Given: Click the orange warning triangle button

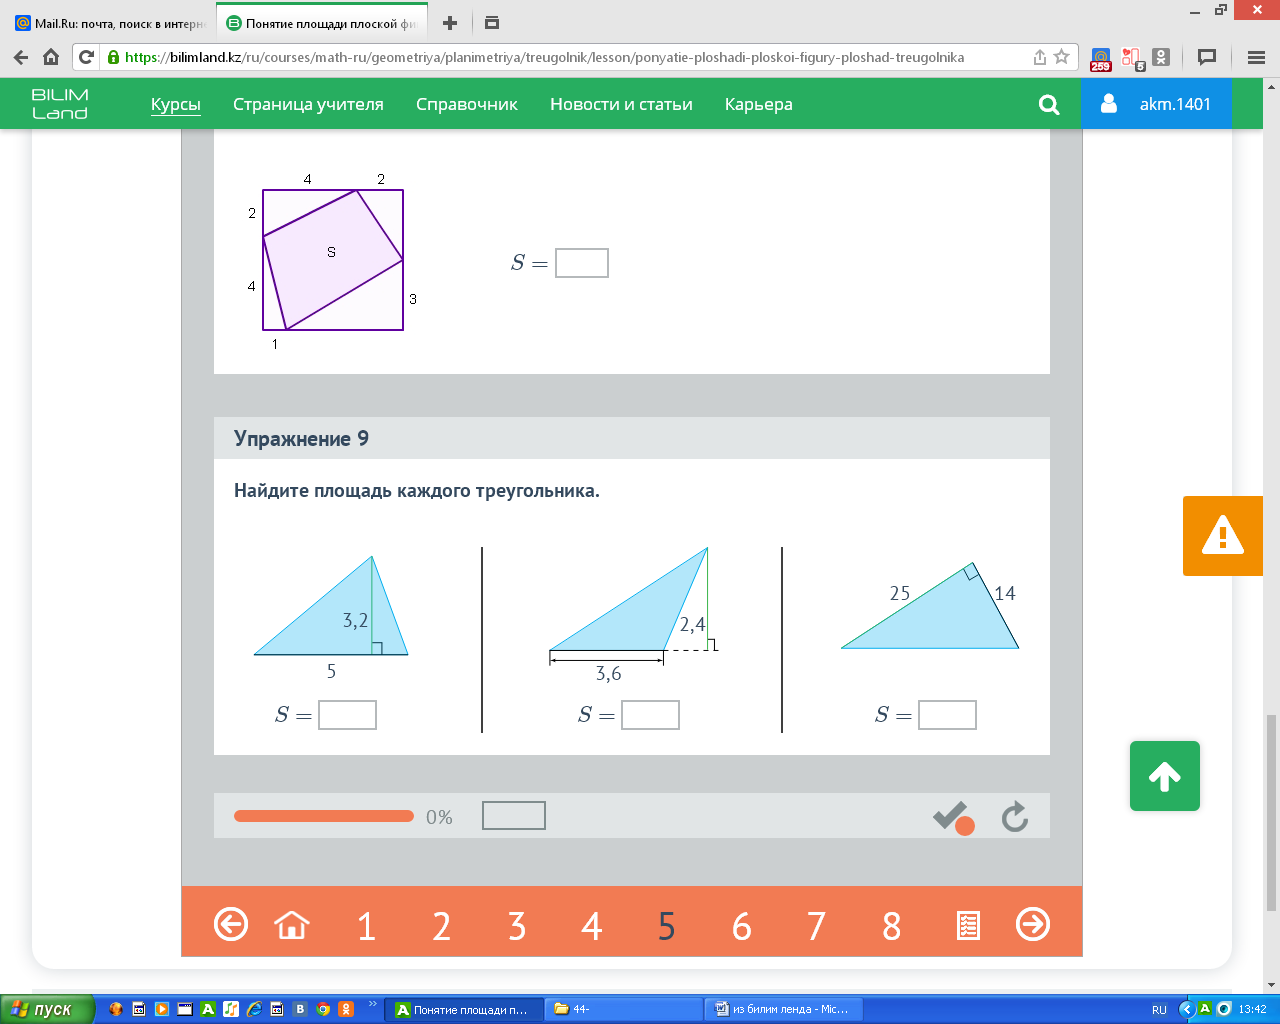Looking at the screenshot, I should pyautogui.click(x=1222, y=536).
